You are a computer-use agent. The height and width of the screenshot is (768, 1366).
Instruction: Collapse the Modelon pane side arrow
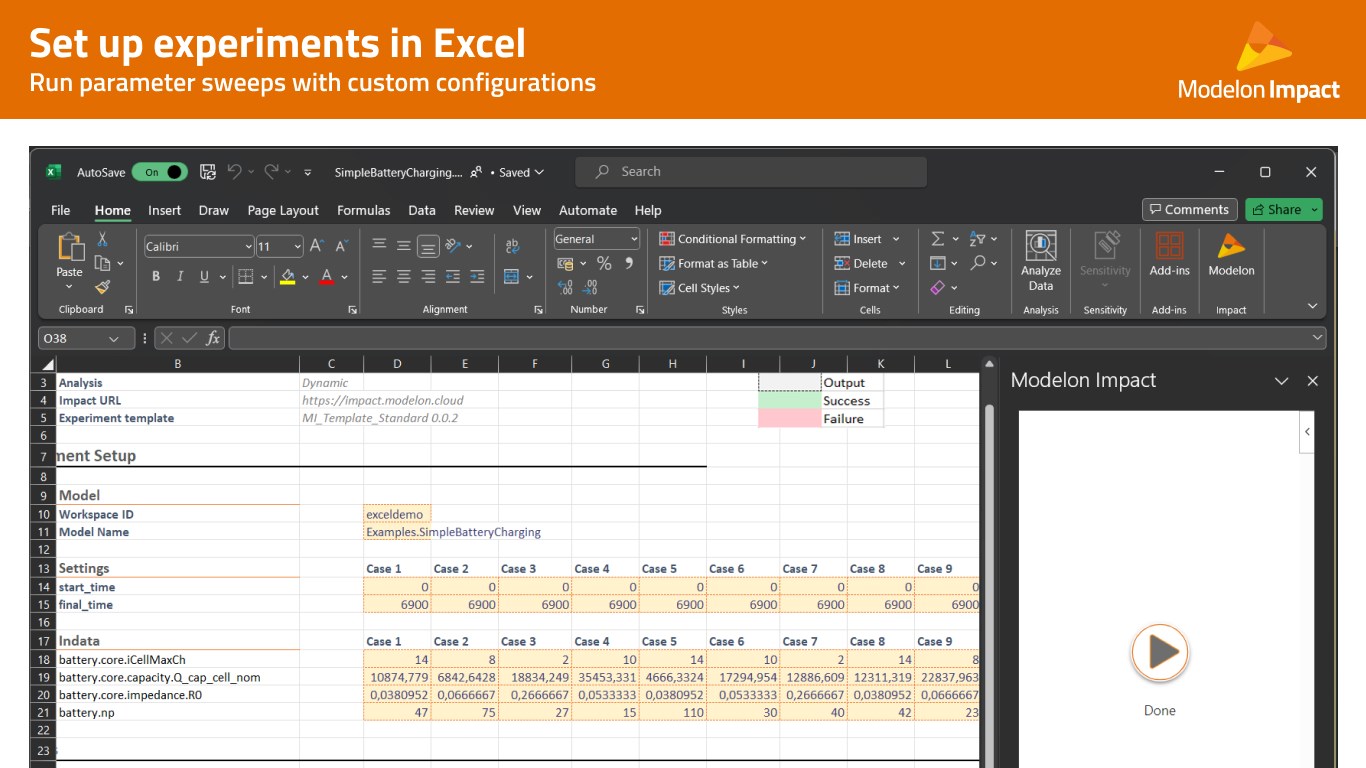[1307, 432]
